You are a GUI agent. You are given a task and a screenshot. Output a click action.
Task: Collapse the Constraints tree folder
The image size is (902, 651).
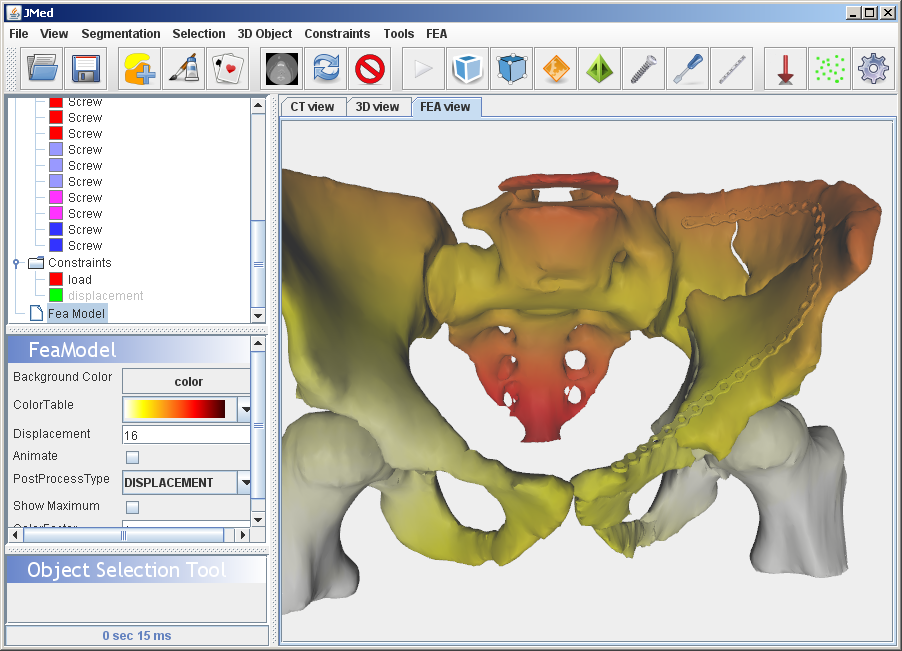point(16,263)
